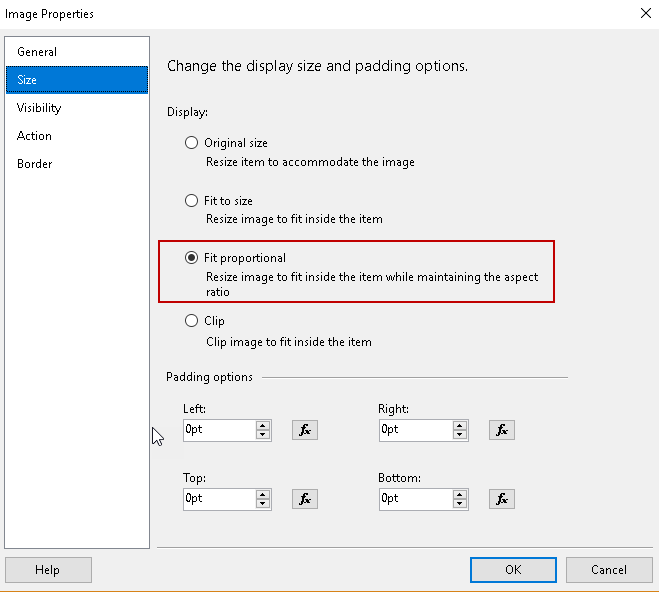This screenshot has height=592, width=659.
Task: Increase Top padding with up arrow
Action: tap(263, 494)
